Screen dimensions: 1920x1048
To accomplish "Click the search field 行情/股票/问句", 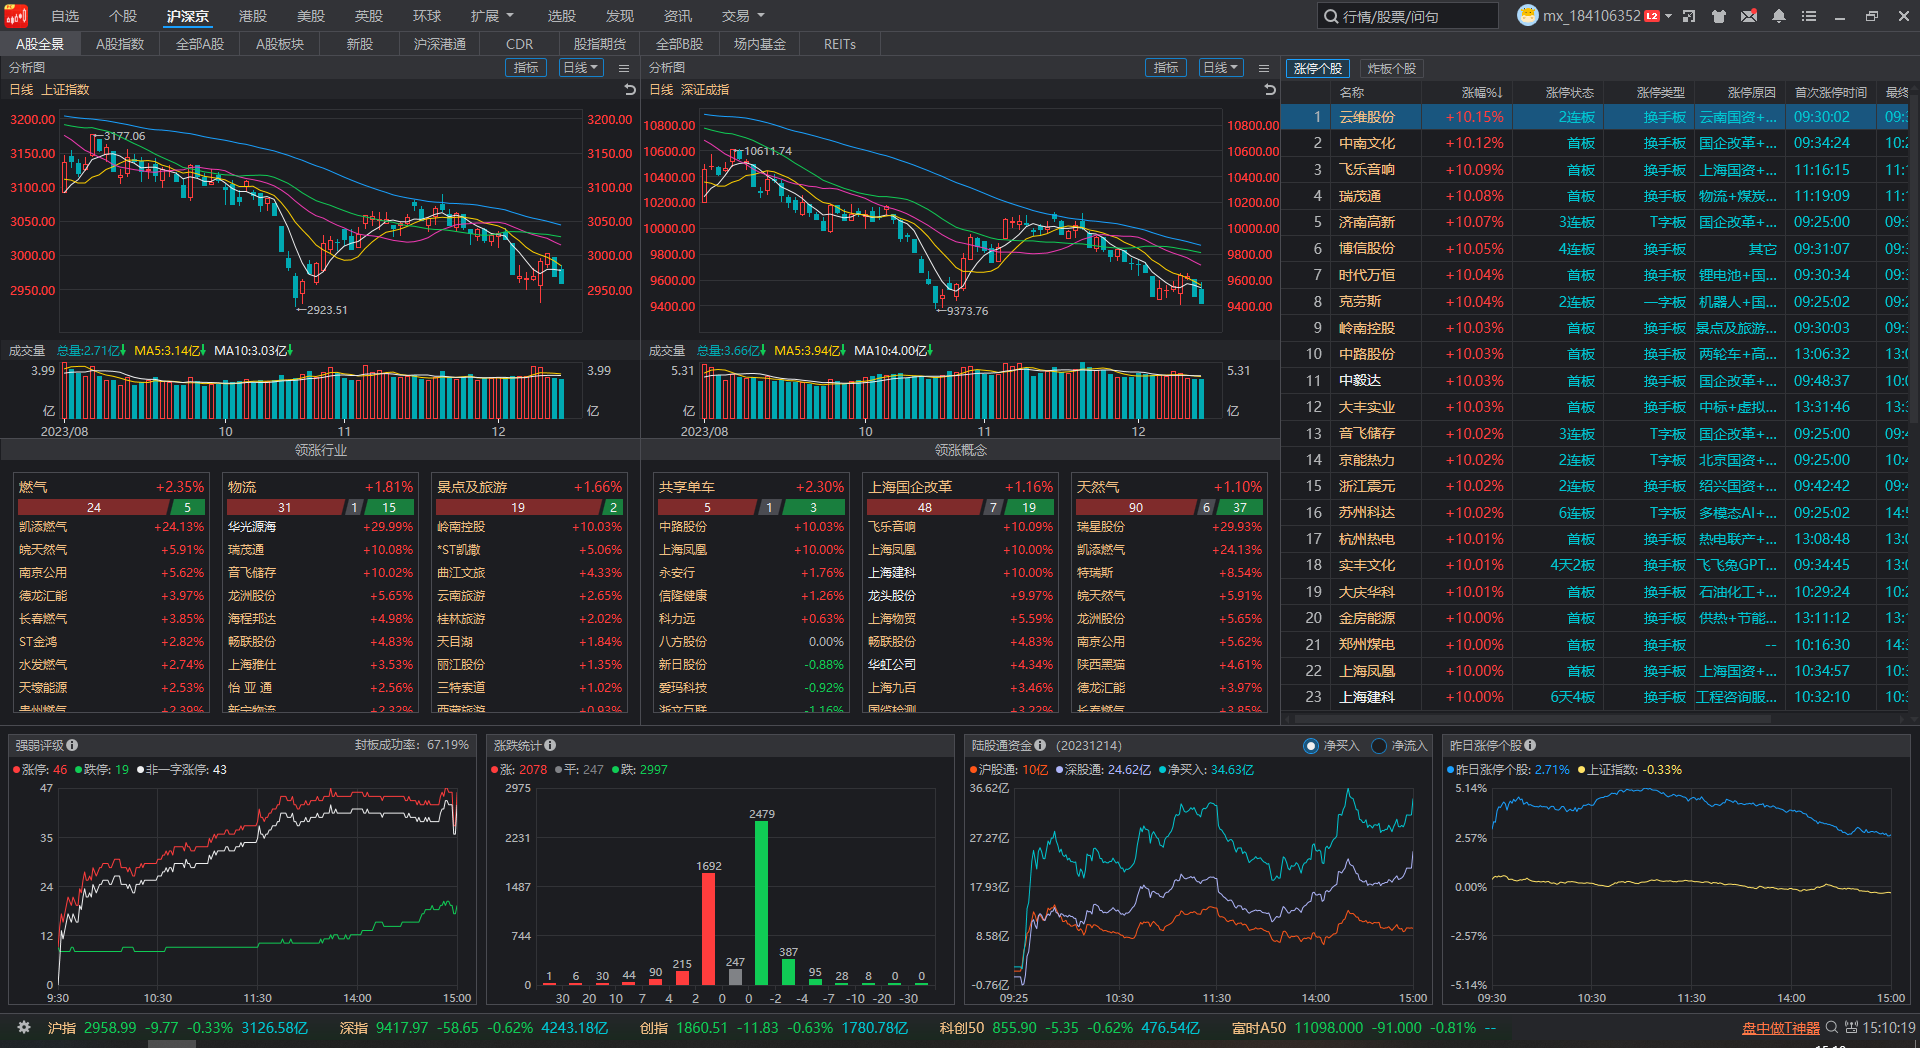I will (x=1408, y=16).
